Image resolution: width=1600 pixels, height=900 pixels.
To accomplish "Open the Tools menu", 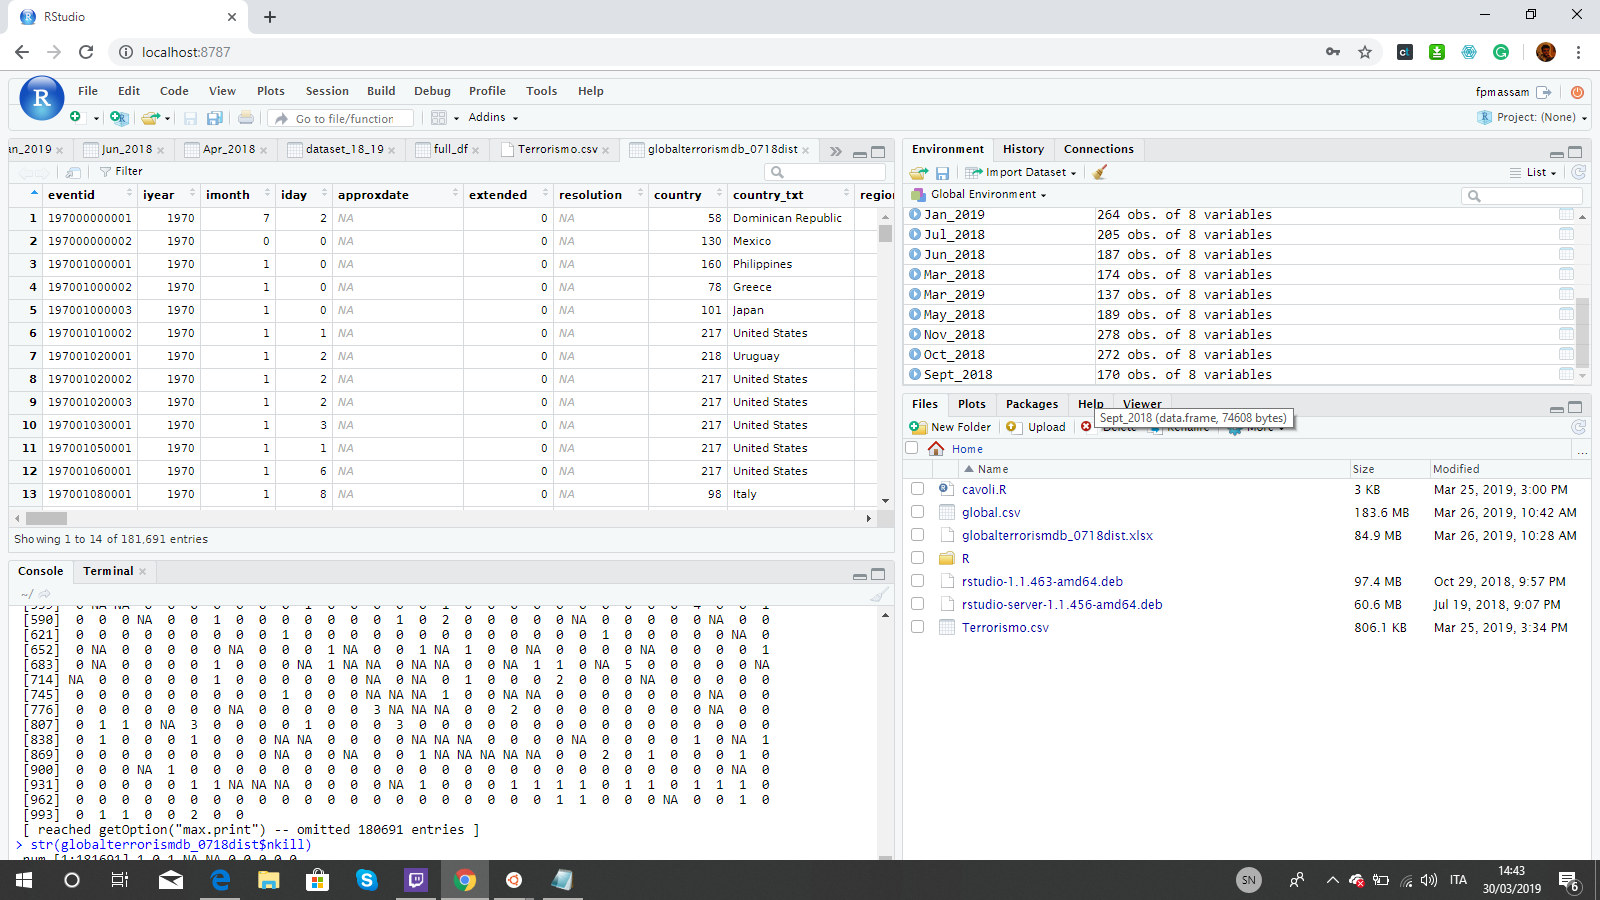I will tap(541, 91).
